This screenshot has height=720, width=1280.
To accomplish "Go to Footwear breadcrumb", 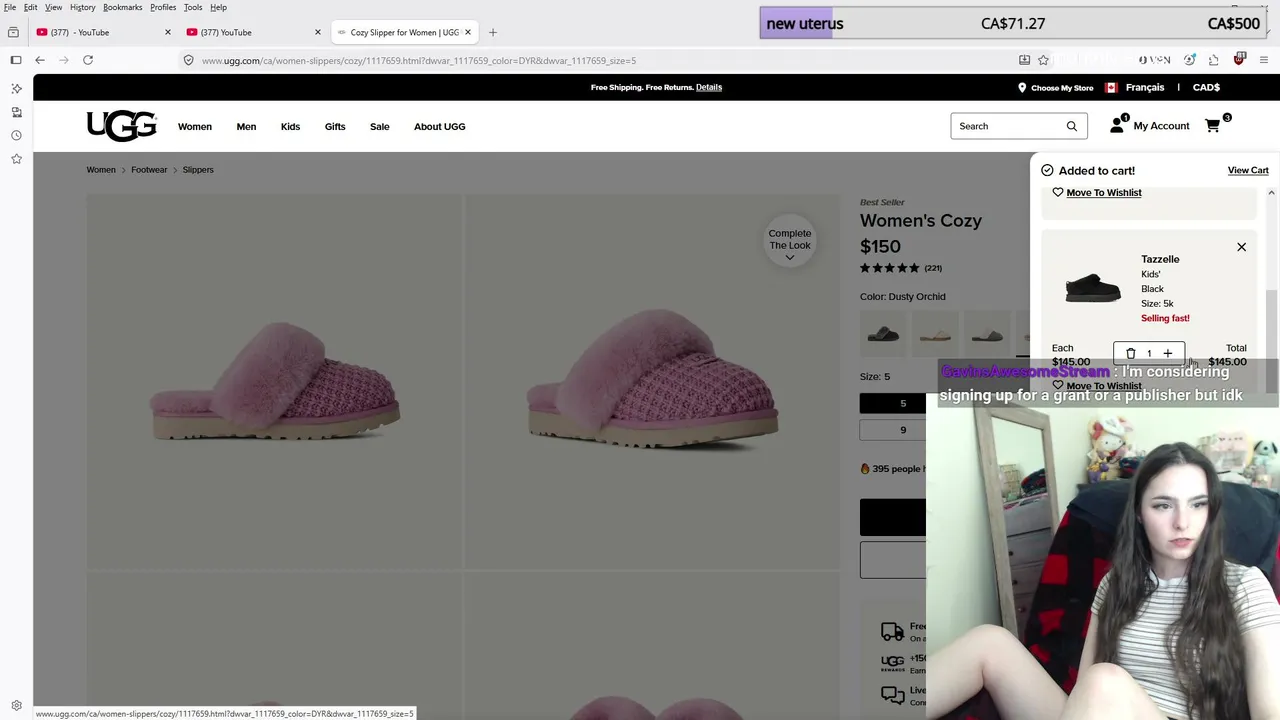I will pyautogui.click(x=149, y=170).
